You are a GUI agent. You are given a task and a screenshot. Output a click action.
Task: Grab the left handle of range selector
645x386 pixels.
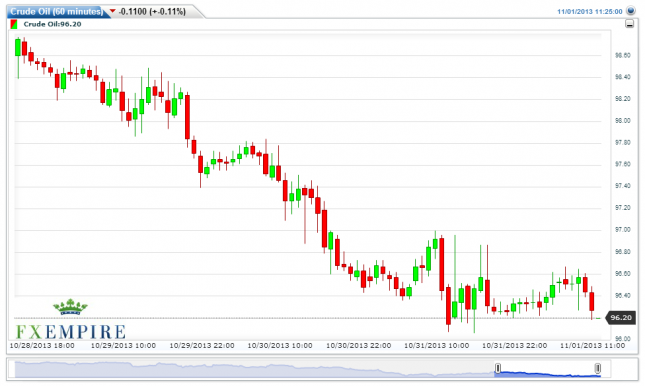(498, 368)
